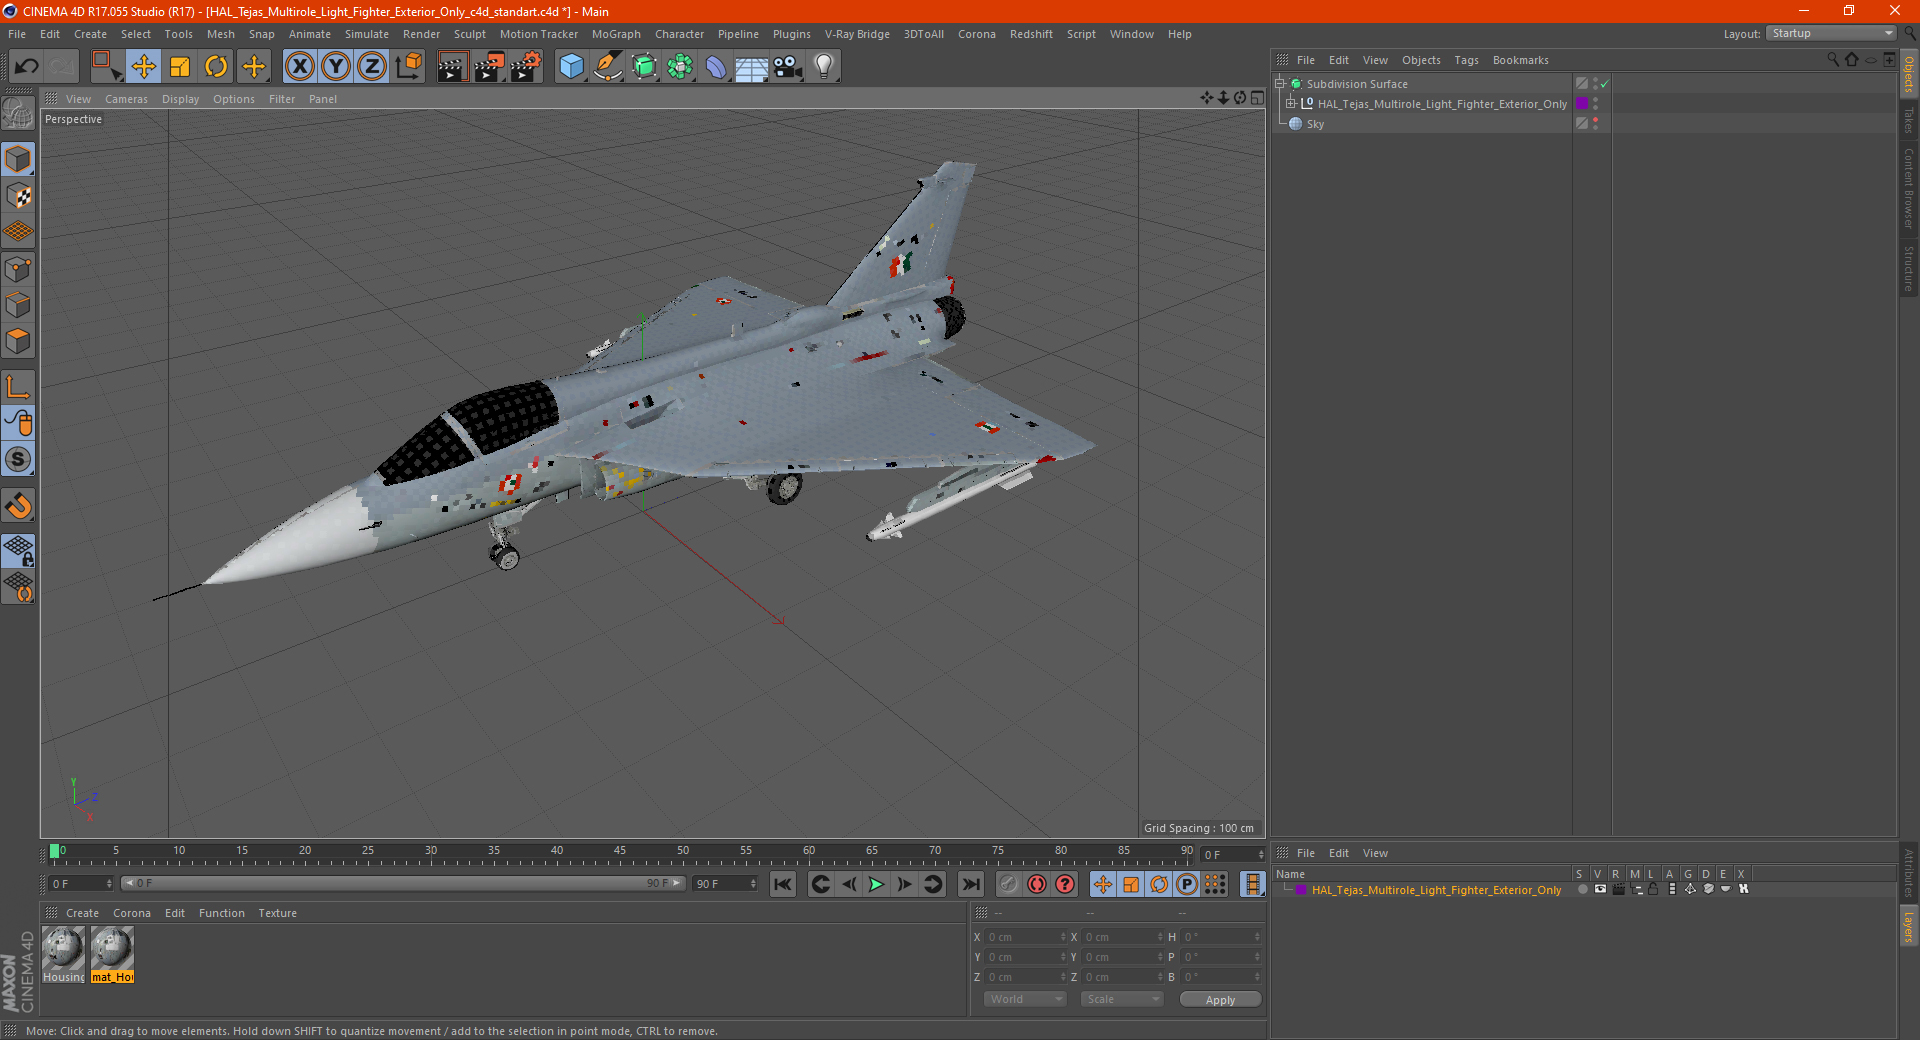
Task: Switch to Points mode
Action: pos(19,269)
